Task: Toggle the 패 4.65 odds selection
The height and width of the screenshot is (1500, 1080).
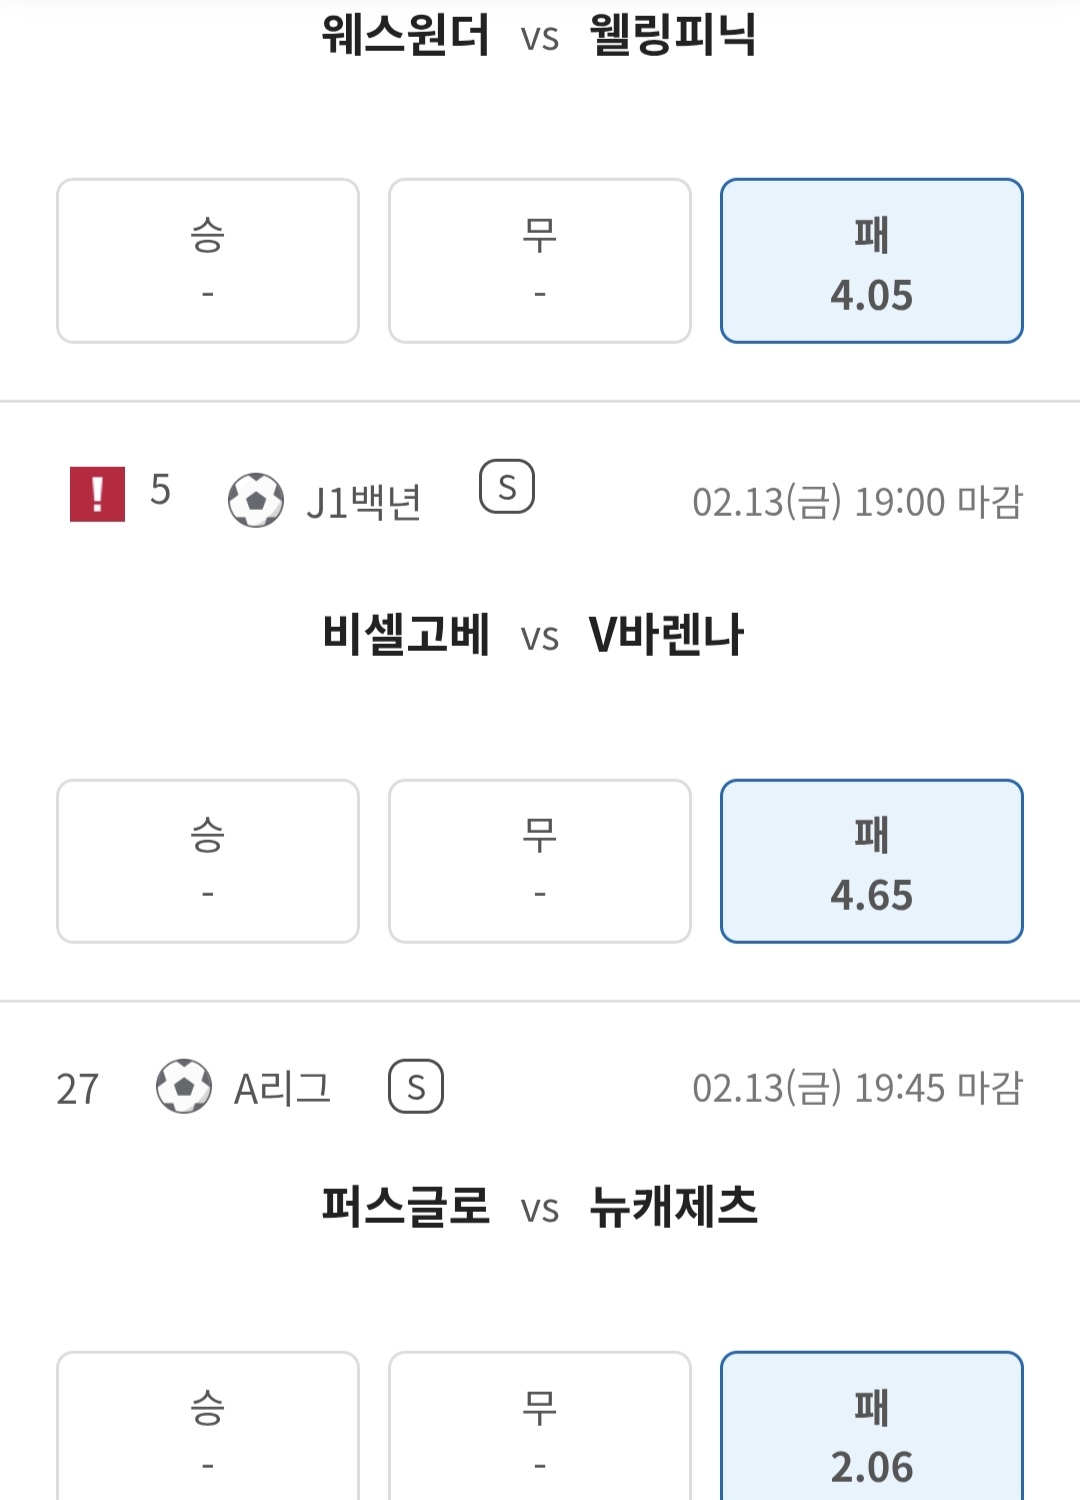Action: [871, 861]
